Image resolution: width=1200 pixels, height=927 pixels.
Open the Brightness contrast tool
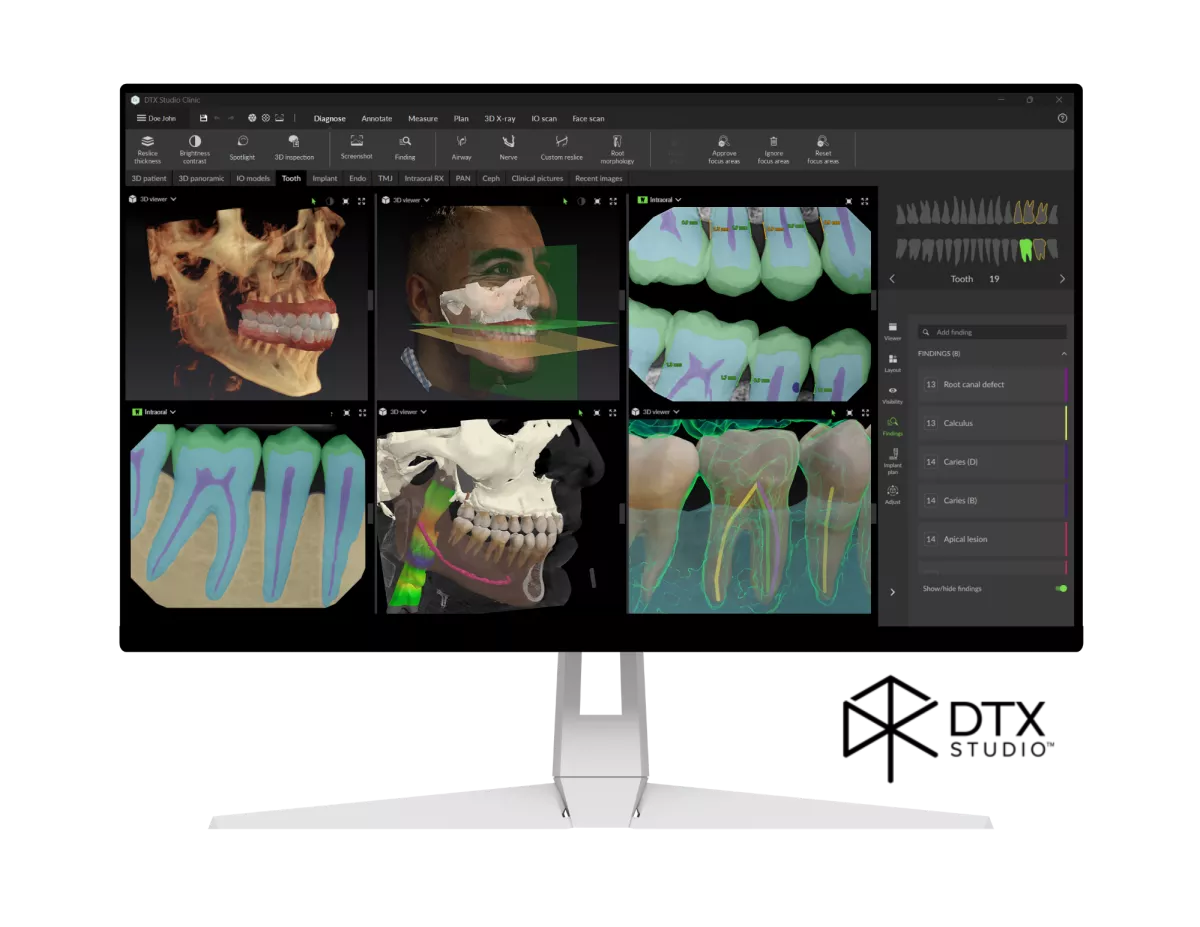pos(194,148)
